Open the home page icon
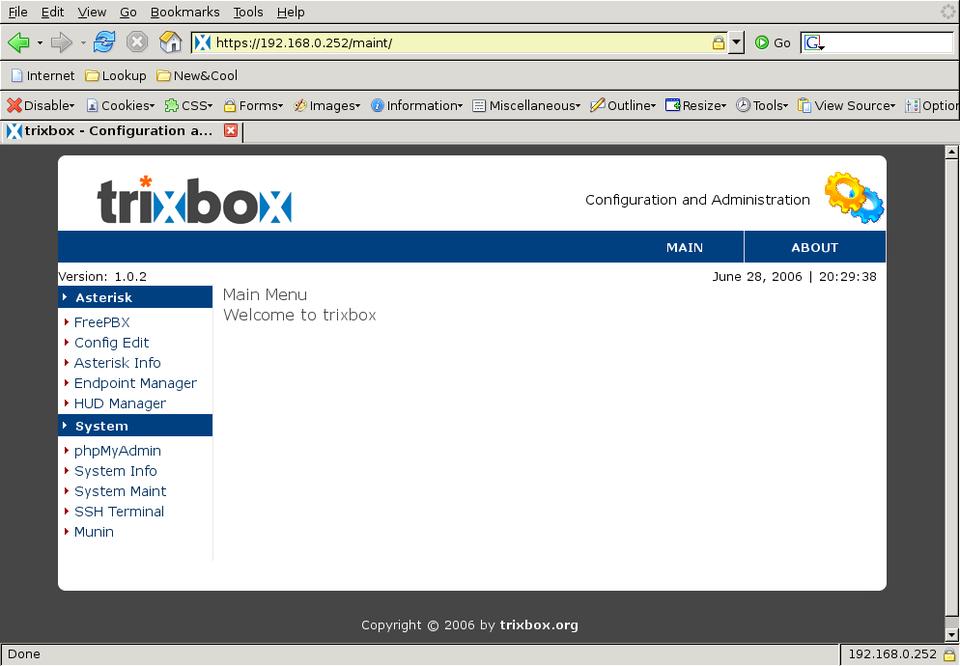960x666 pixels. tap(170, 42)
